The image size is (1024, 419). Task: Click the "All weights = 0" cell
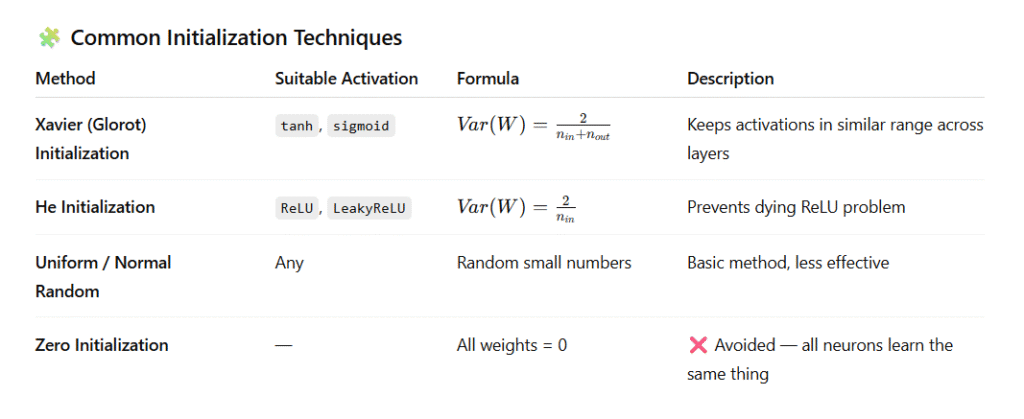(512, 345)
